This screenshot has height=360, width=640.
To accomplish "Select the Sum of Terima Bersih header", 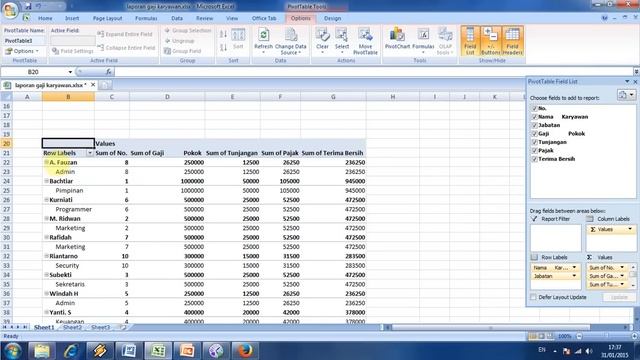I will [x=333, y=153].
